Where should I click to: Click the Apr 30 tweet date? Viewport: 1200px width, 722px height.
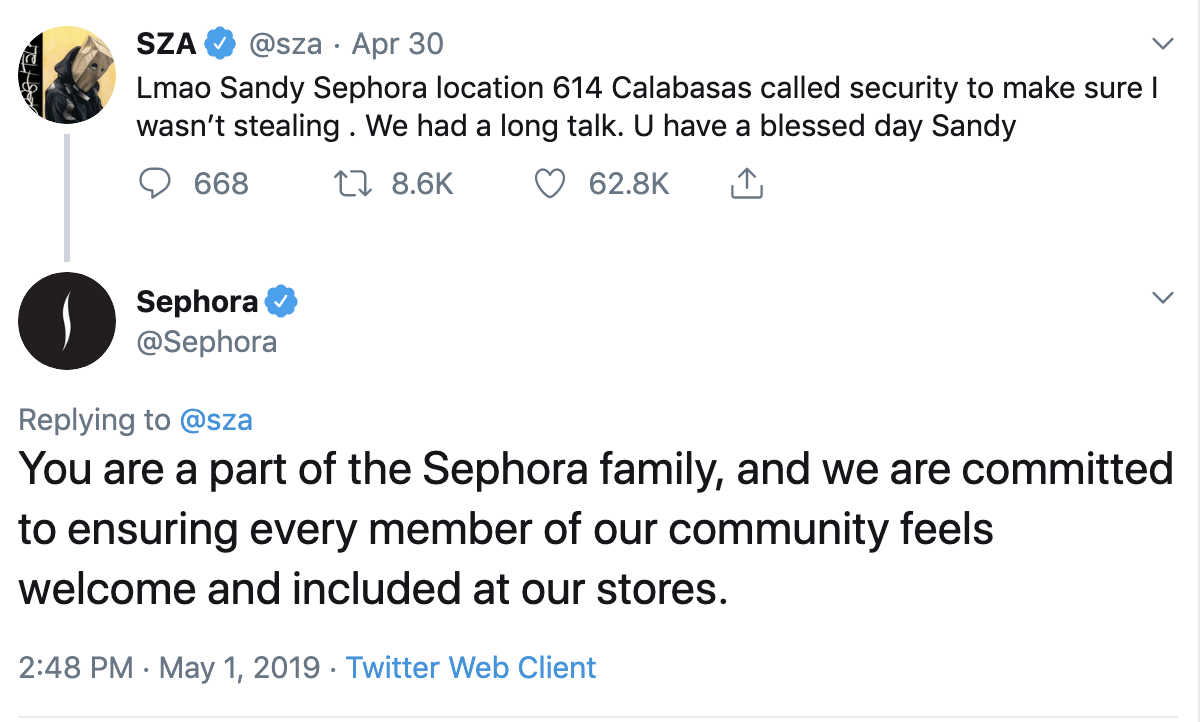pyautogui.click(x=398, y=44)
